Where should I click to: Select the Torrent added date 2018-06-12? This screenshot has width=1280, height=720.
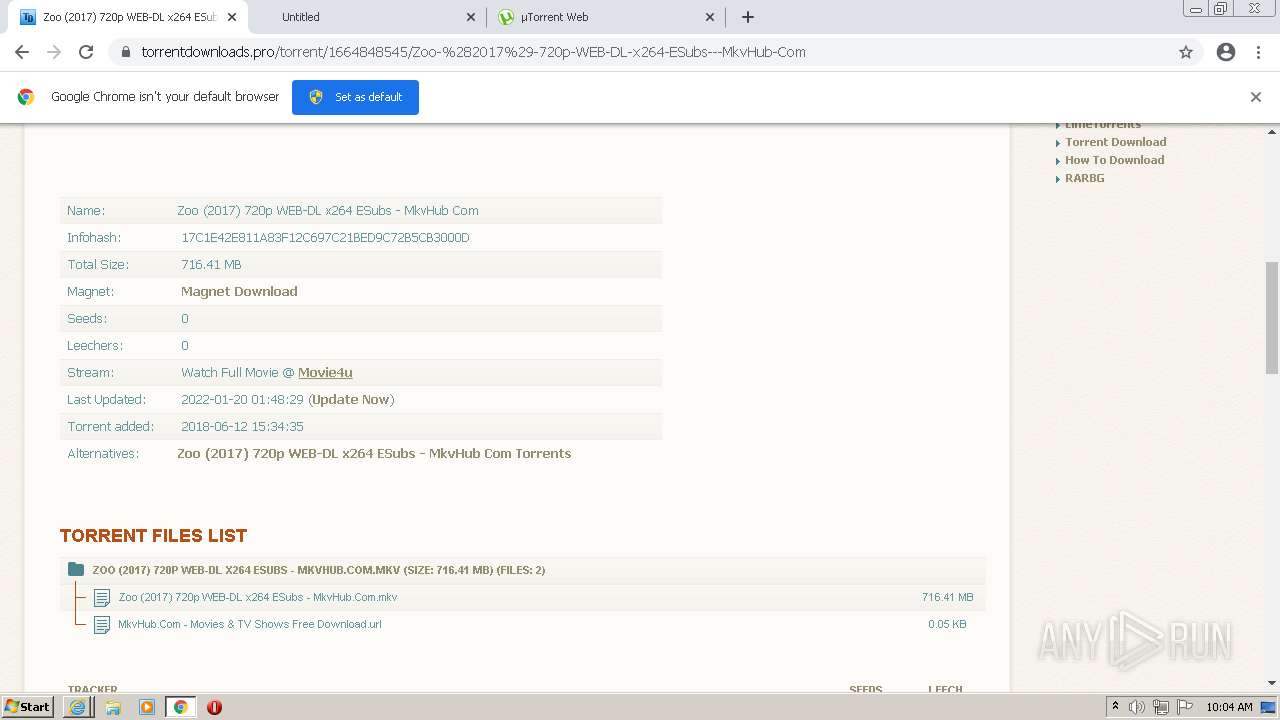(x=242, y=427)
